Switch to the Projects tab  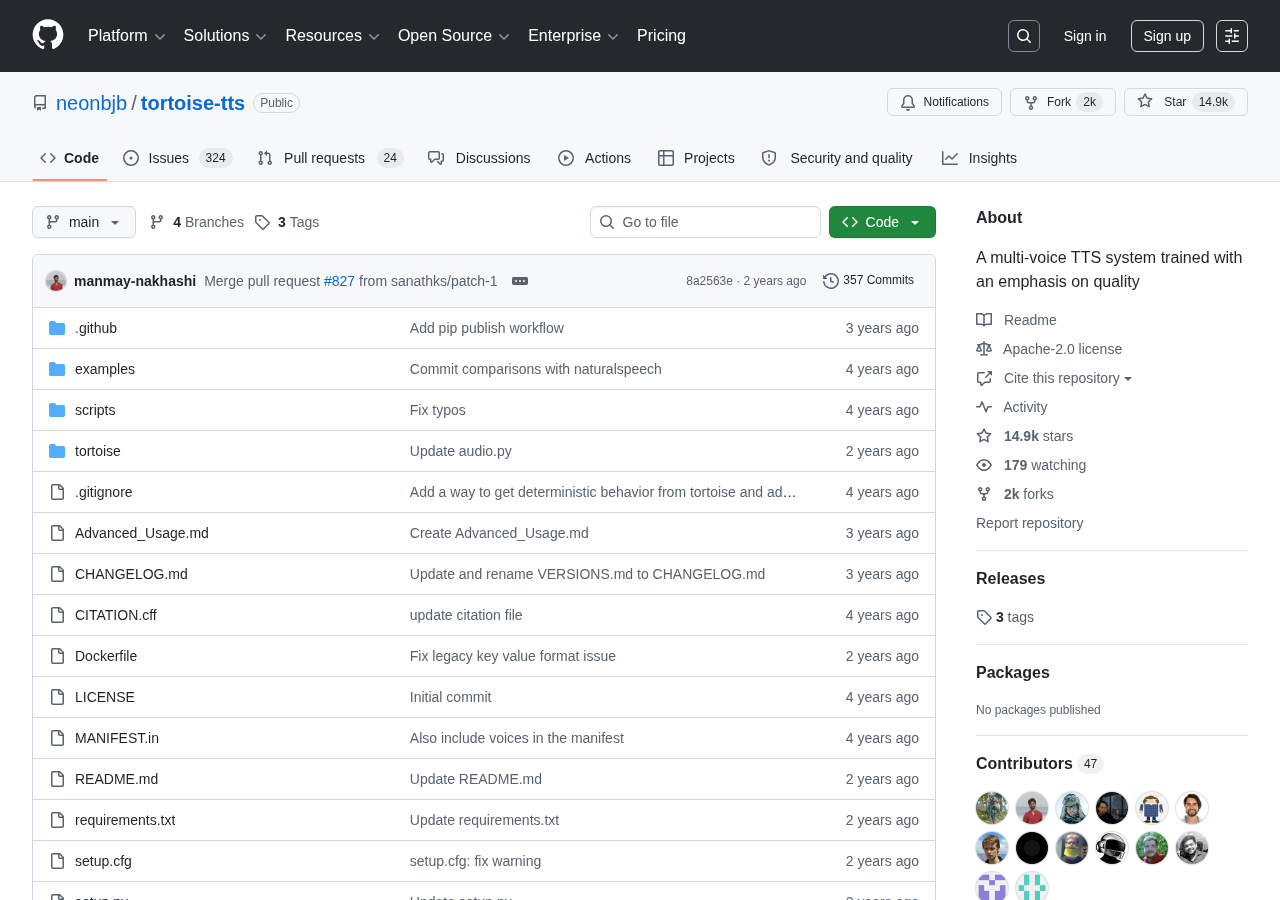click(696, 158)
